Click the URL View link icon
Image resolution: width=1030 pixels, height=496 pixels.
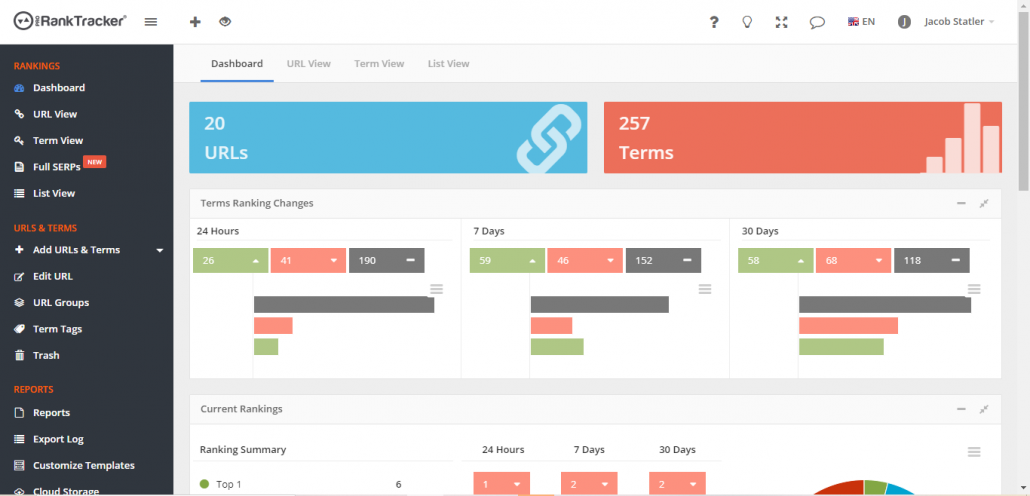point(19,114)
